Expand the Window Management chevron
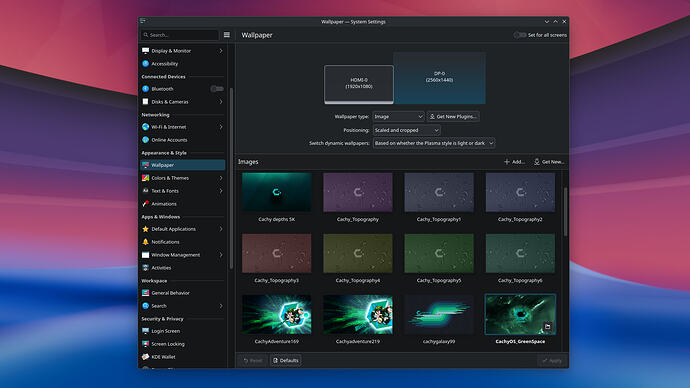Viewport: 690px width, 388px height. pos(221,255)
